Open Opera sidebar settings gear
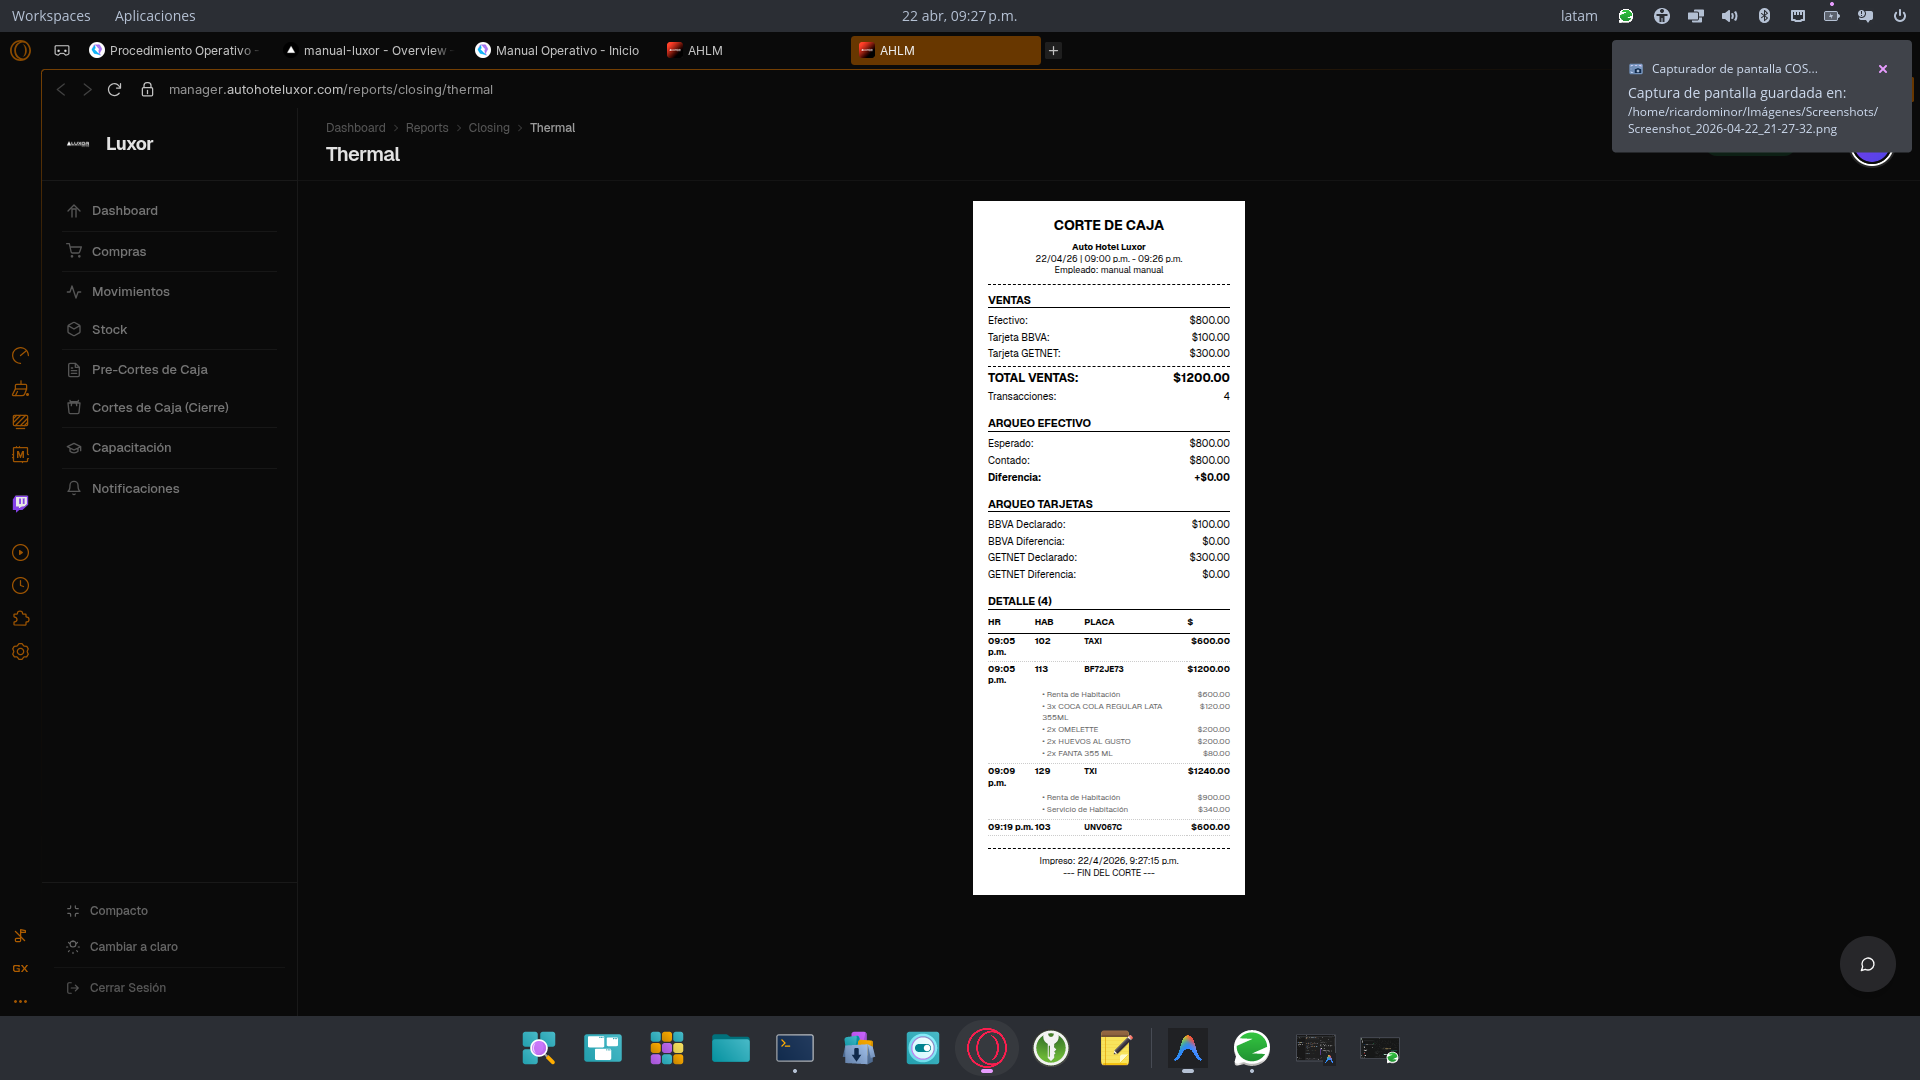1920x1080 pixels. (20, 652)
